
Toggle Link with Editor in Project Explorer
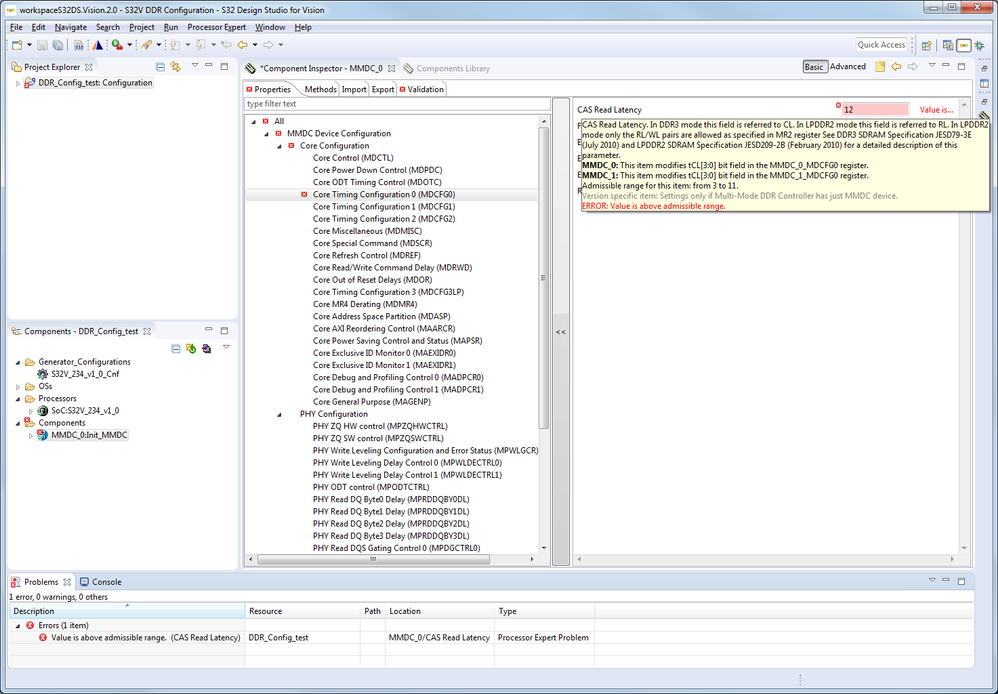(176, 66)
